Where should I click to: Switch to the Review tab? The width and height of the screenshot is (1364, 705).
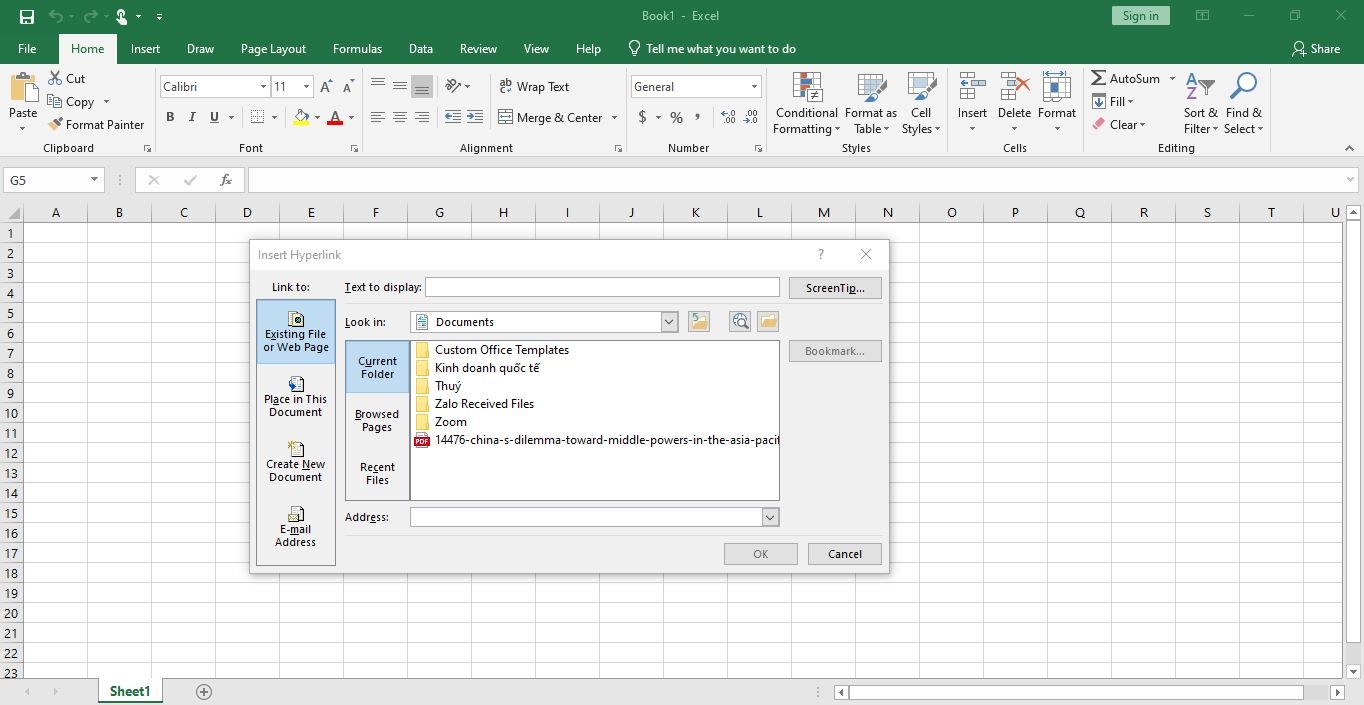click(478, 49)
